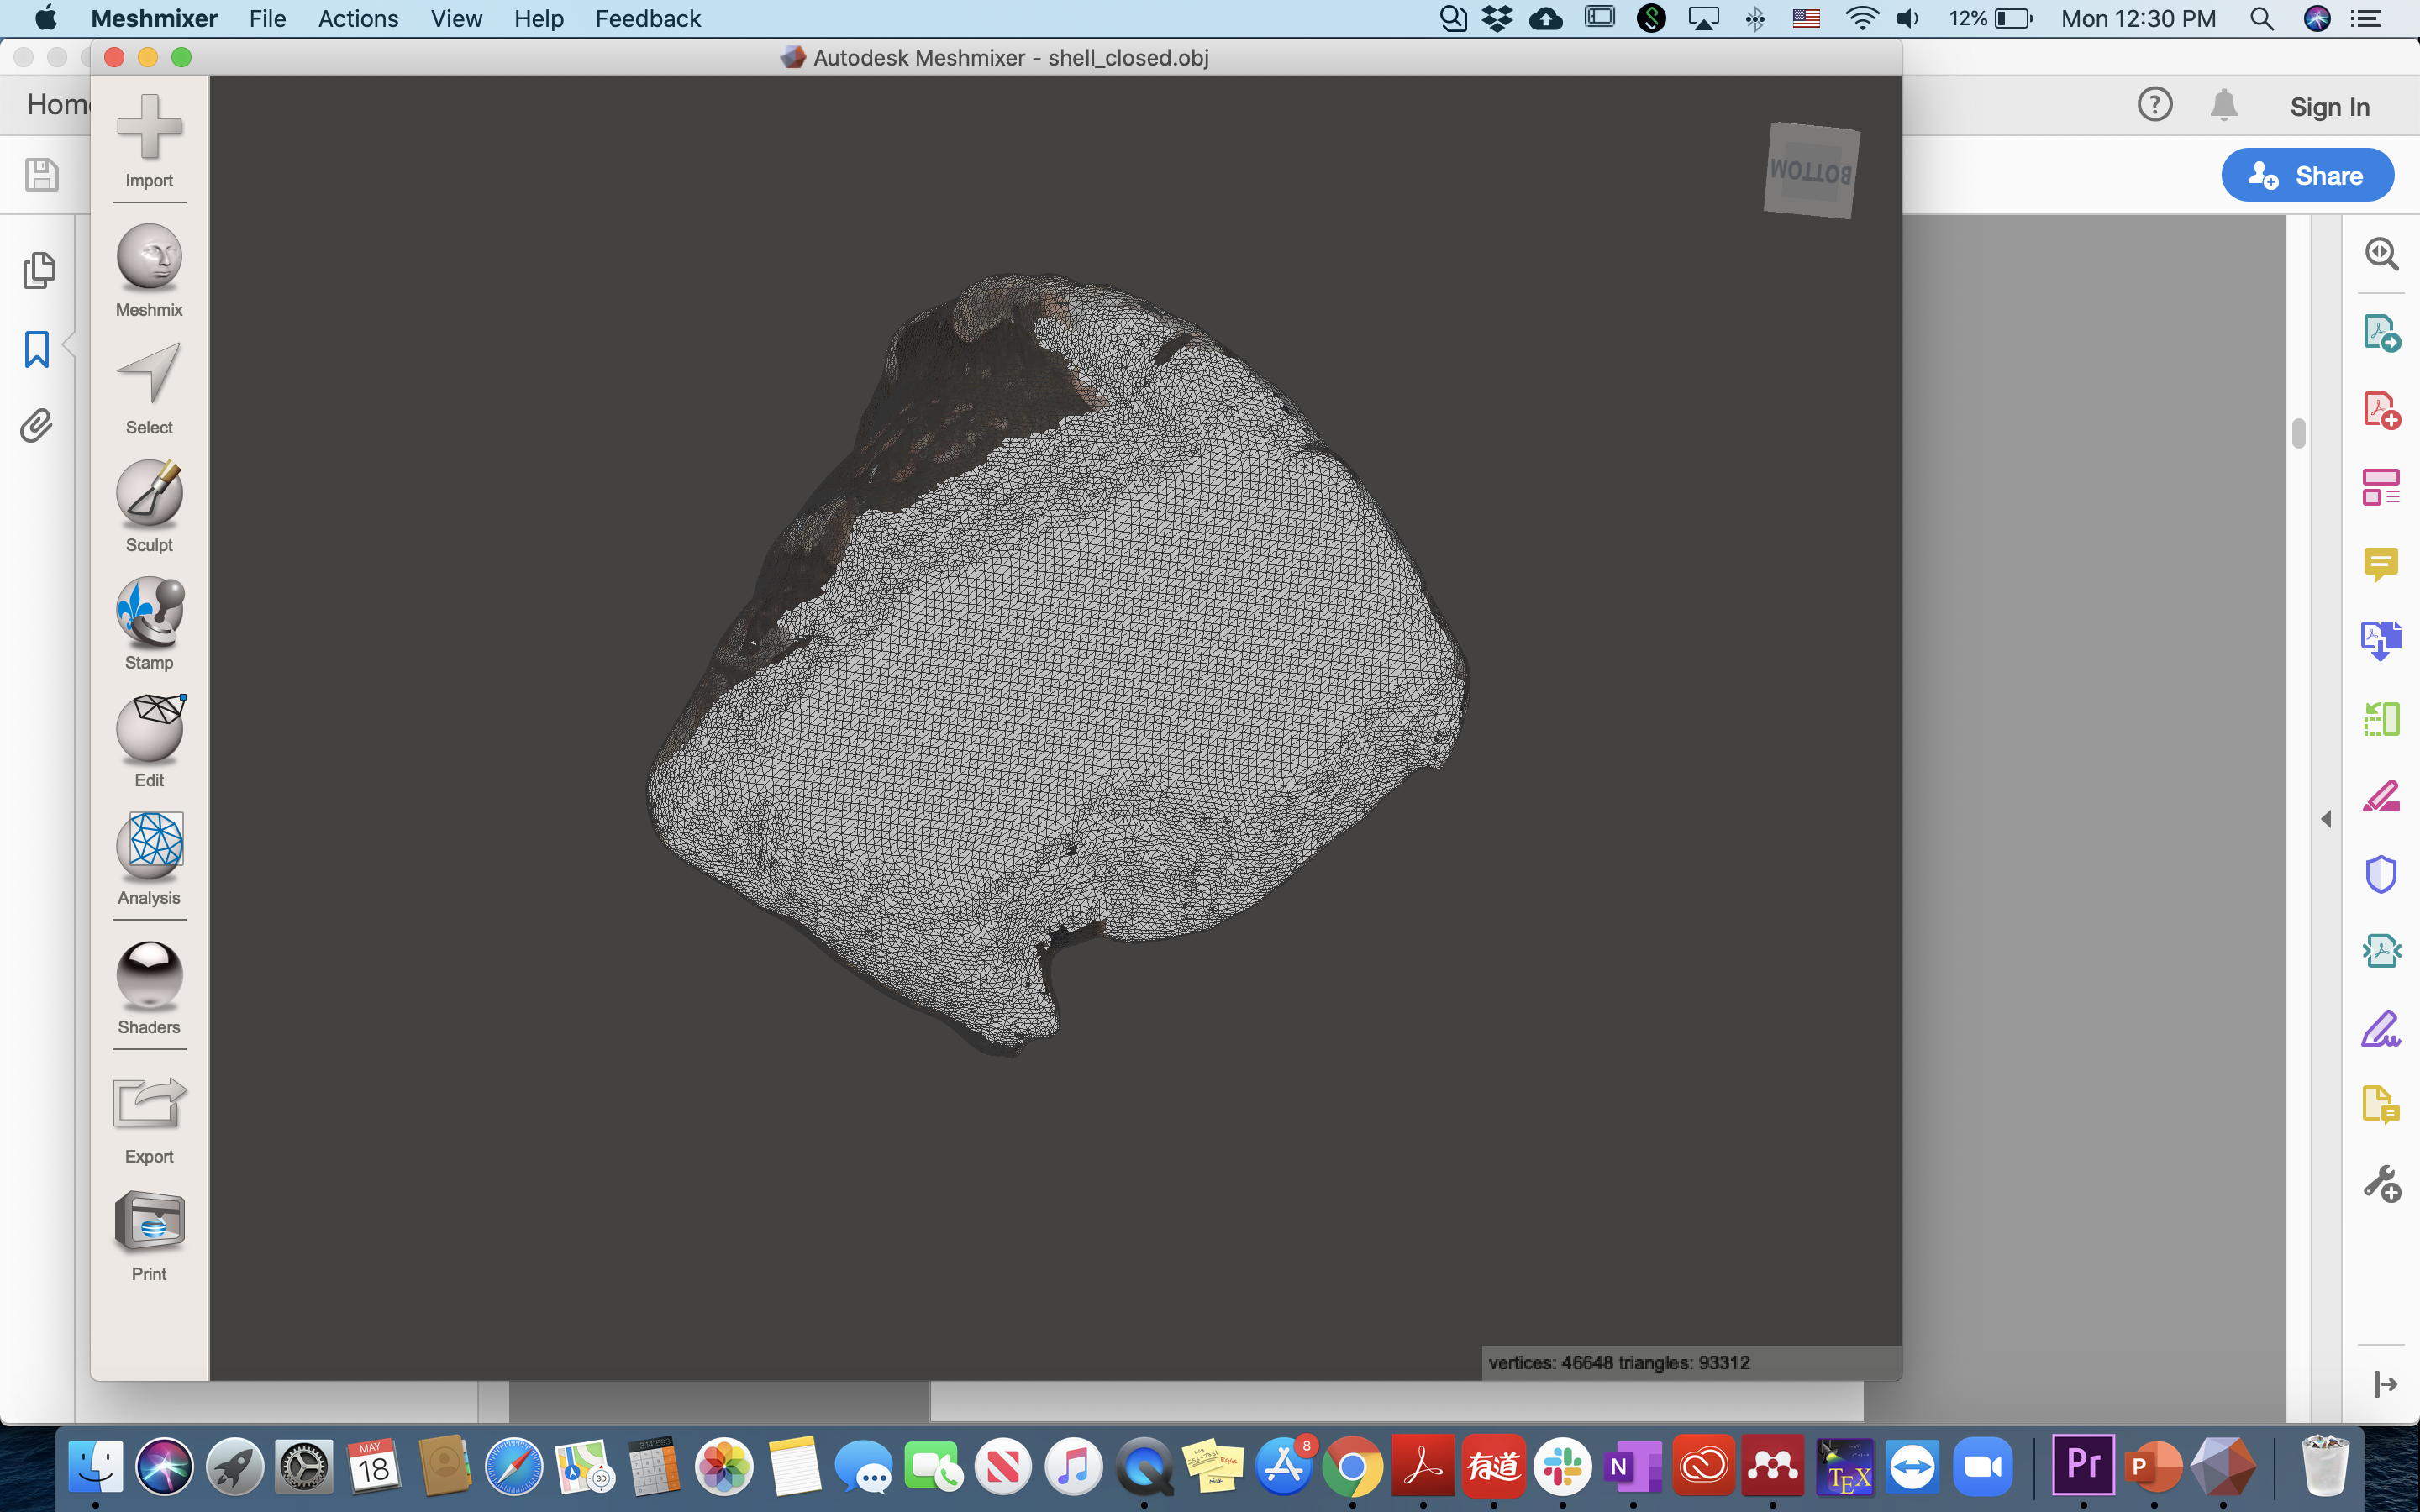This screenshot has height=1512, width=2420.
Task: Open the Shaders sphere panel
Action: pyautogui.click(x=149, y=974)
